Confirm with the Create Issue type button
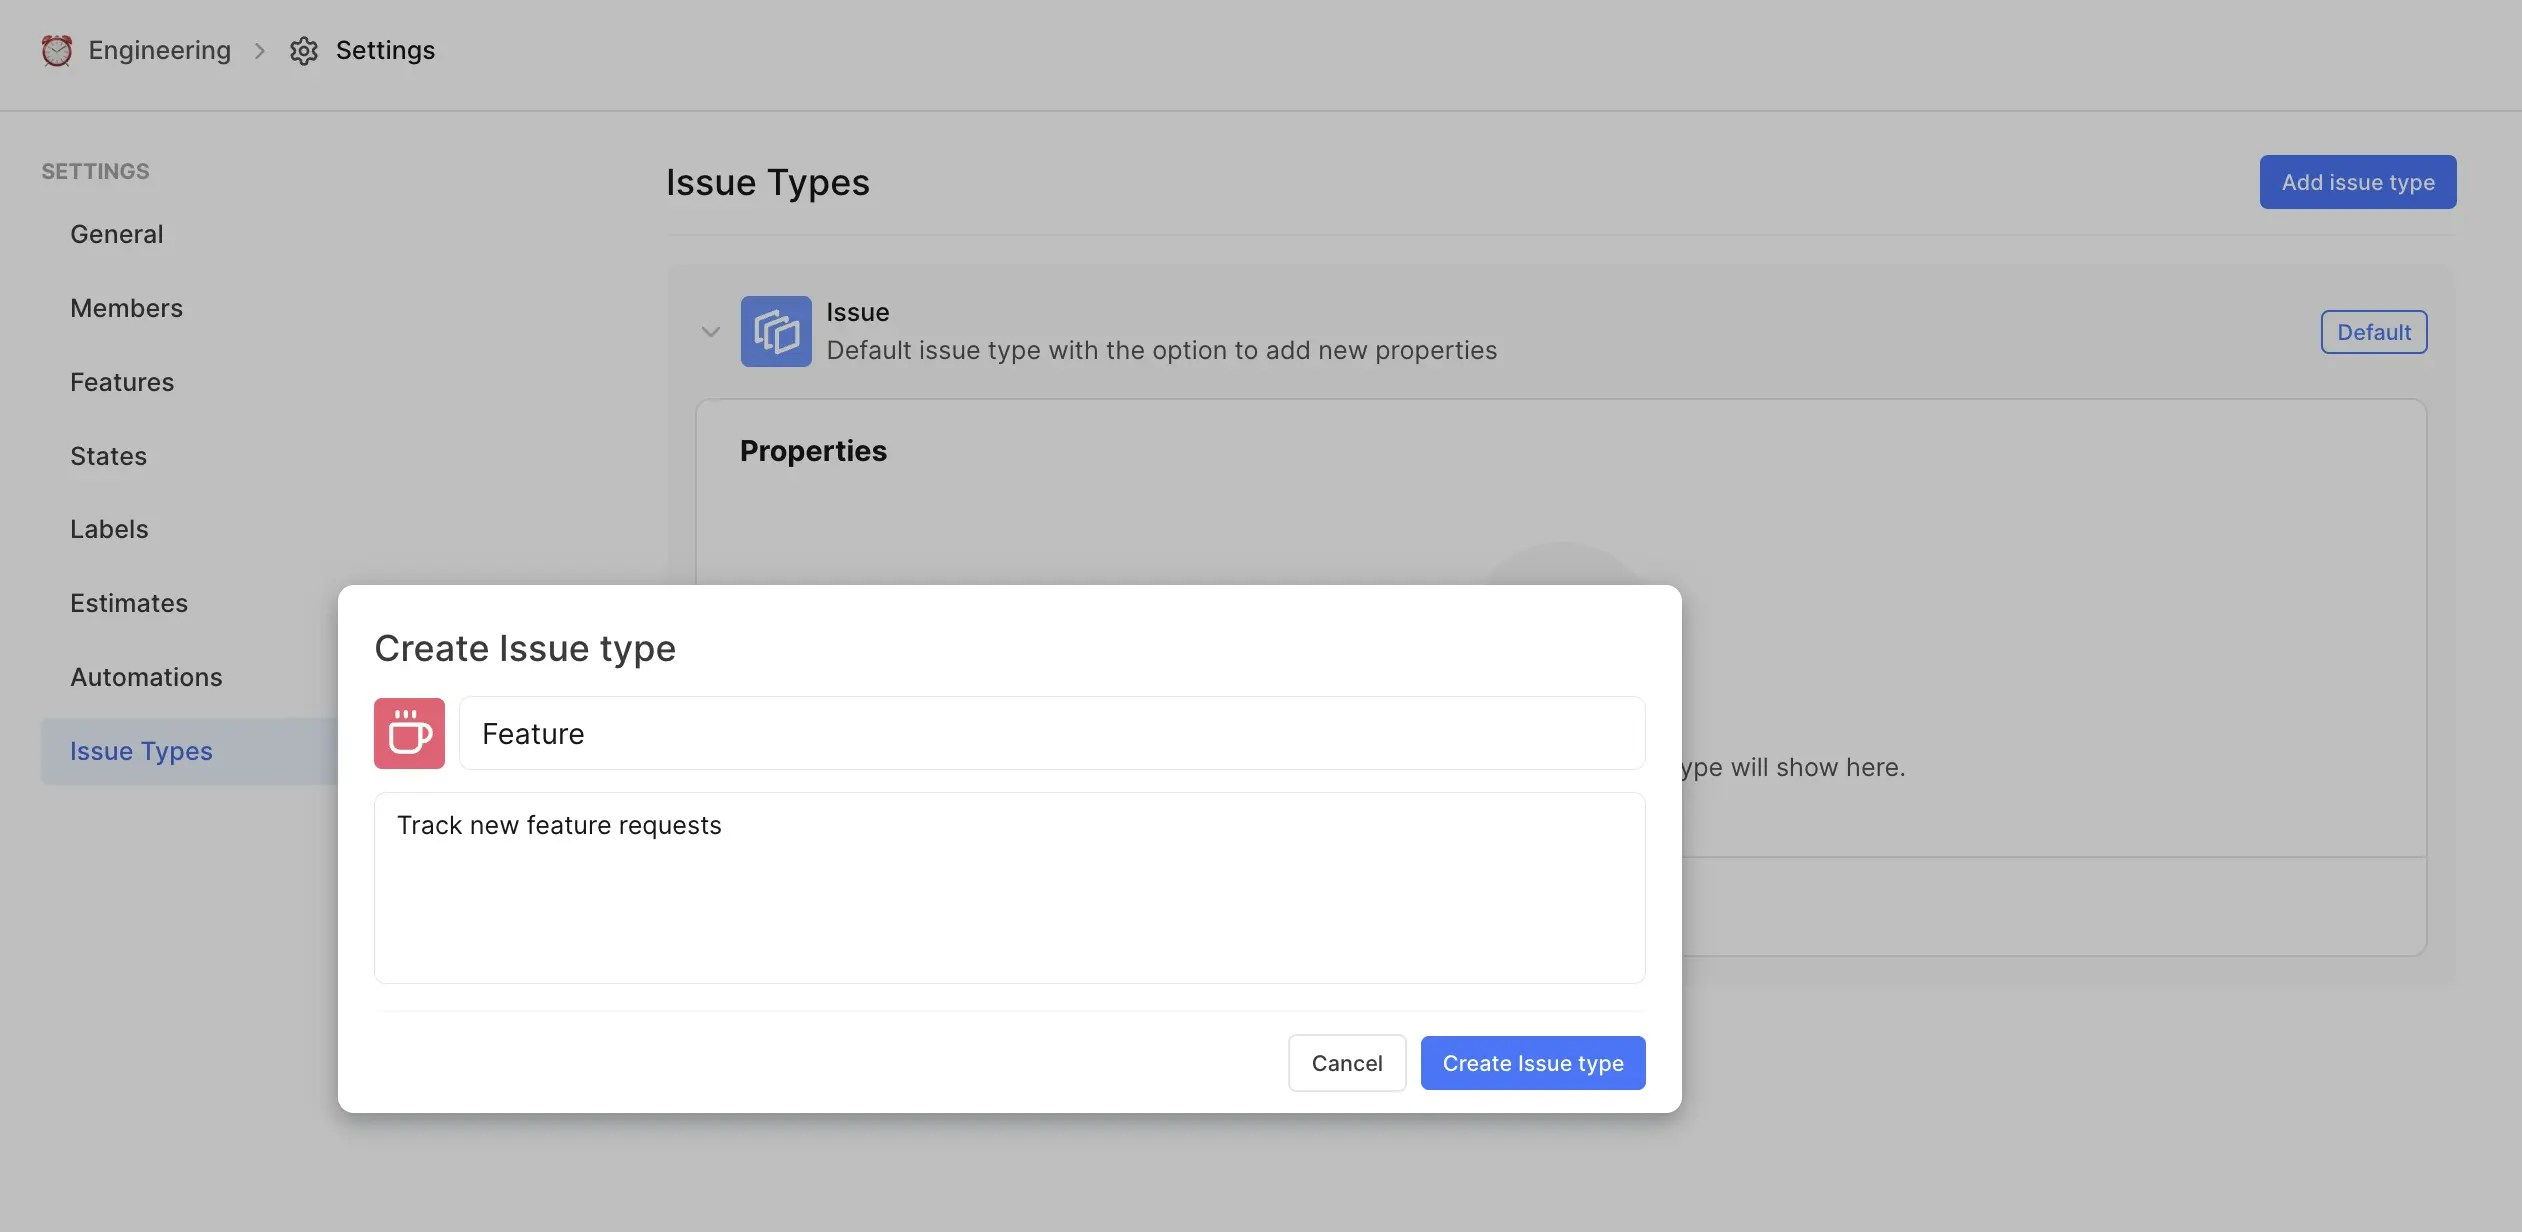Screen dimensions: 2522x1232 (1532, 1062)
